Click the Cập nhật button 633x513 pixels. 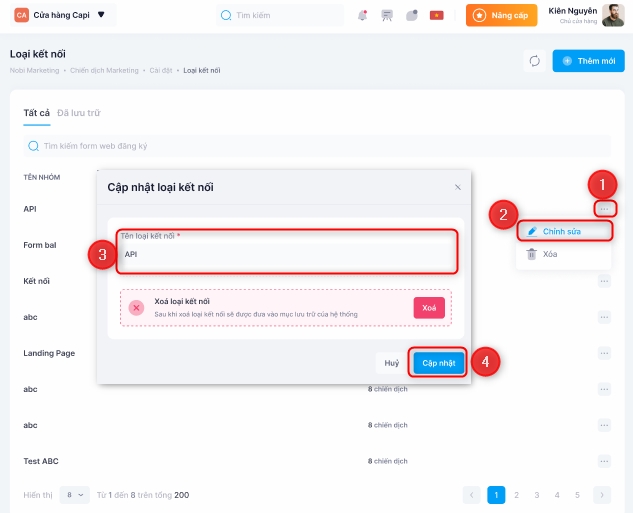point(439,363)
